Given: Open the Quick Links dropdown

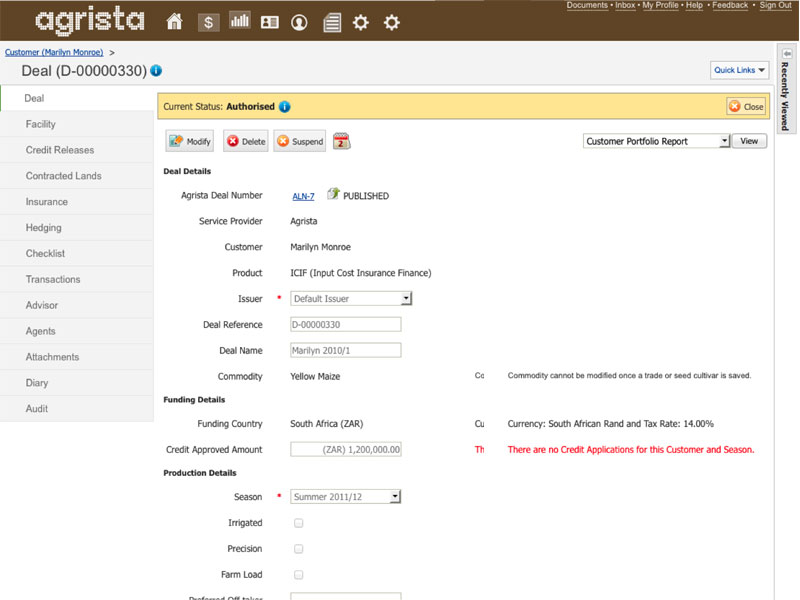Looking at the screenshot, I should [739, 70].
